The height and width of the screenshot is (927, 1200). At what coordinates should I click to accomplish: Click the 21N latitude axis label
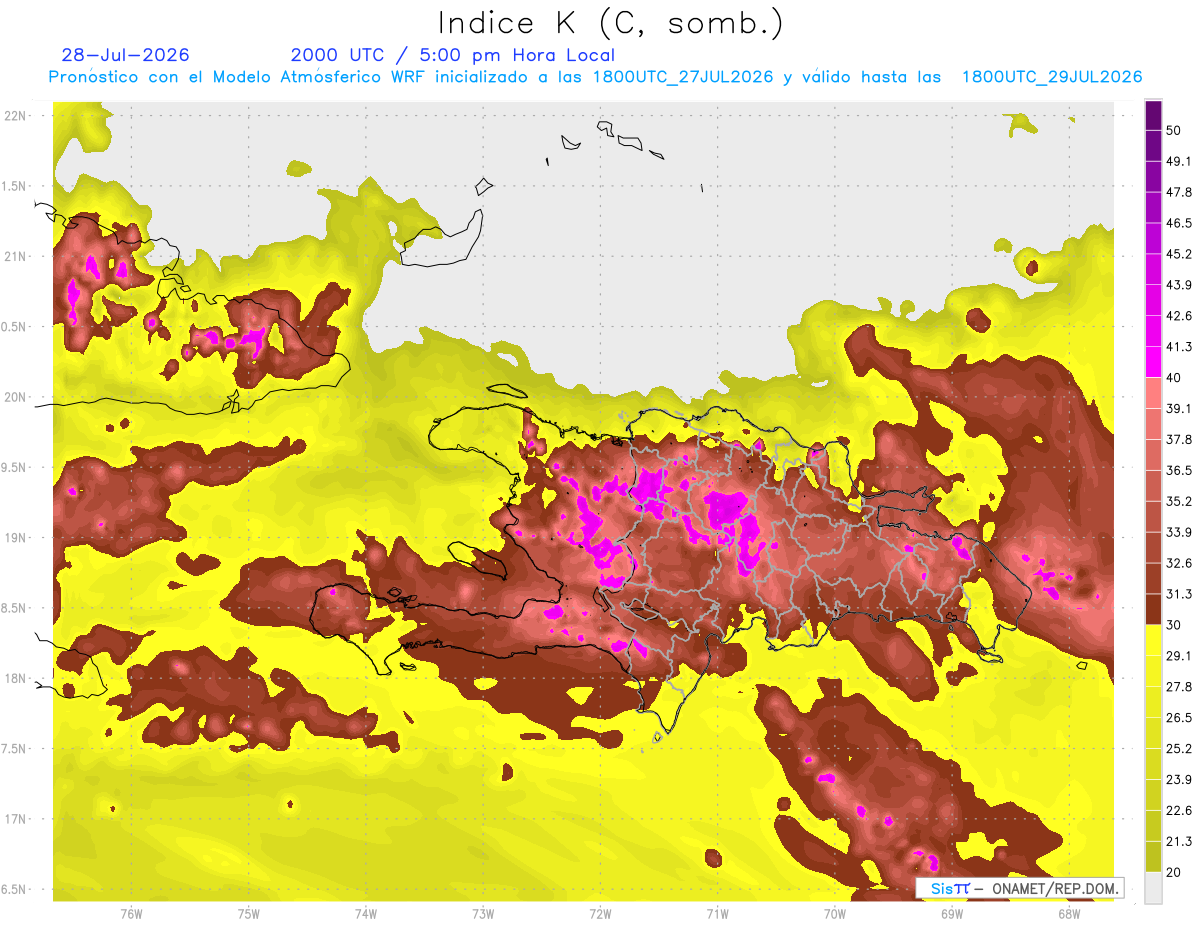[16, 256]
